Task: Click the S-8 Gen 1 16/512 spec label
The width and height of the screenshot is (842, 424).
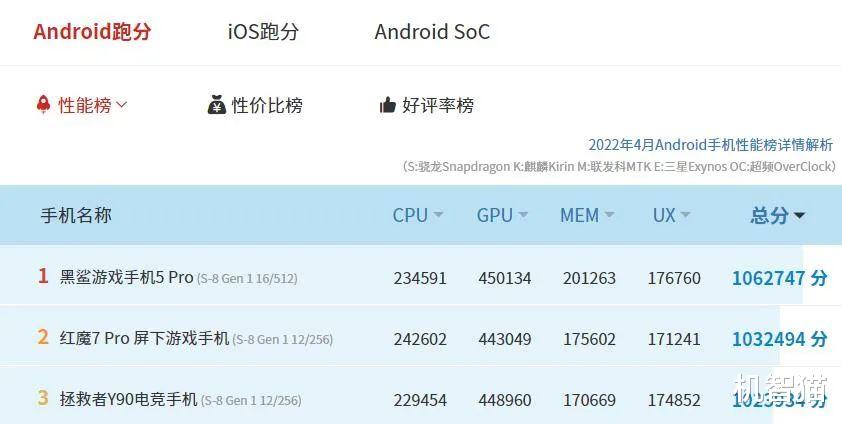Action: click(x=247, y=279)
